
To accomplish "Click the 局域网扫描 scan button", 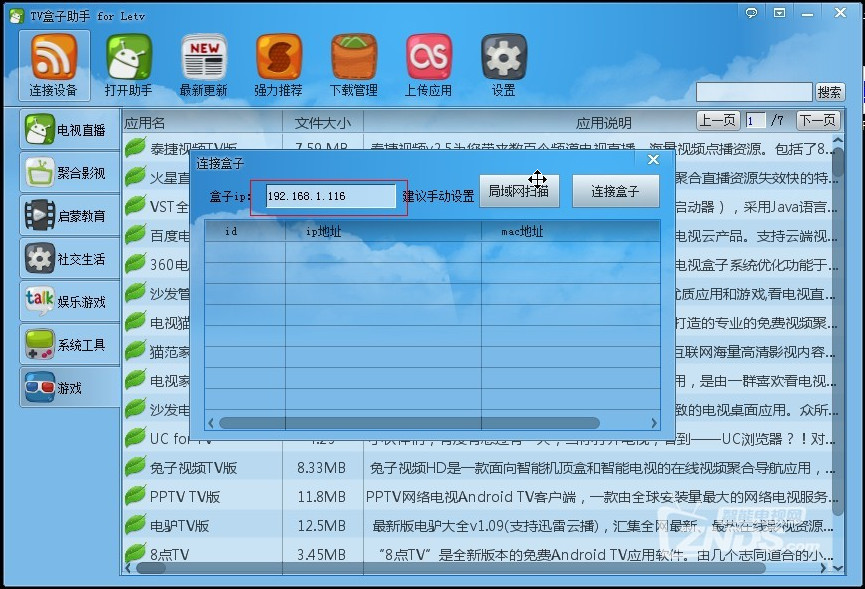I will pos(518,192).
